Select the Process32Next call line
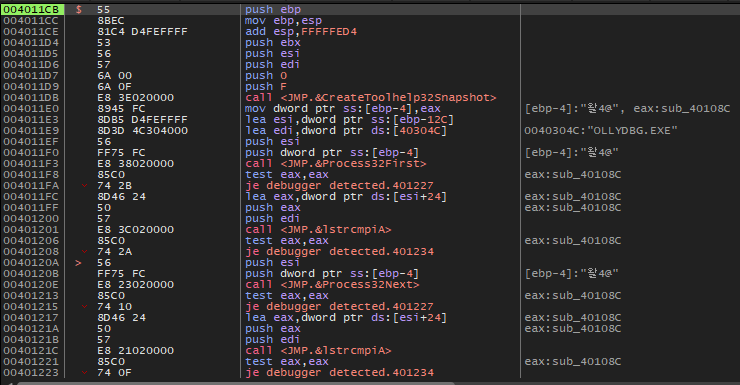740x385 pixels. 332,285
